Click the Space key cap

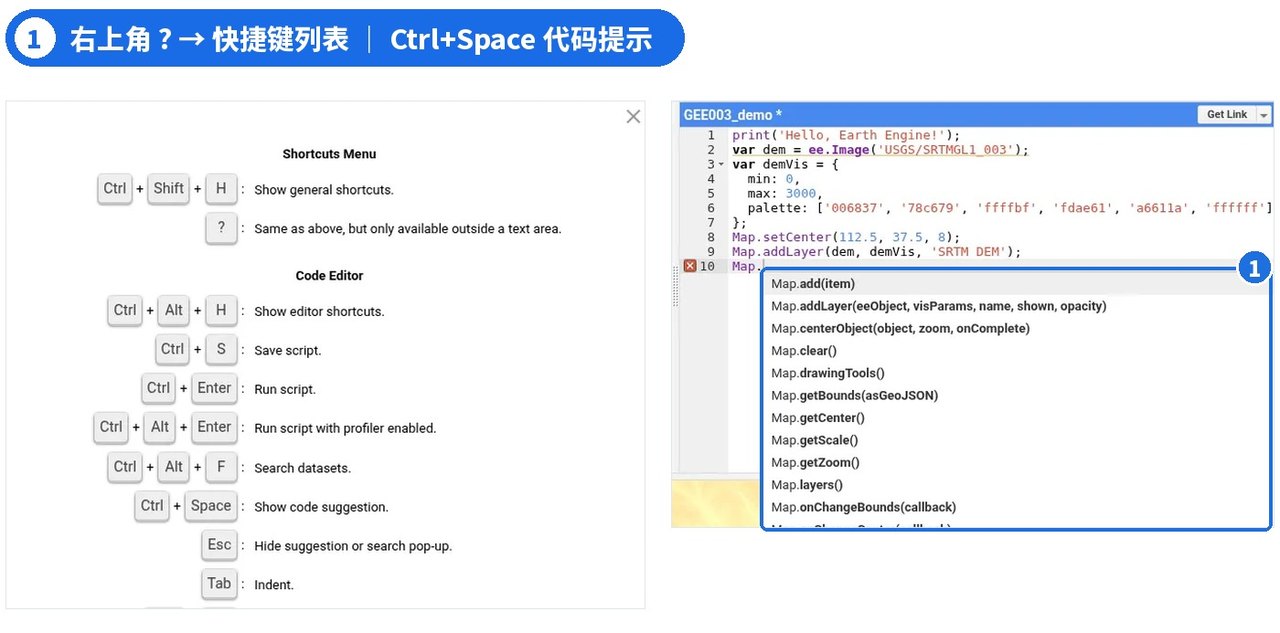coord(211,506)
